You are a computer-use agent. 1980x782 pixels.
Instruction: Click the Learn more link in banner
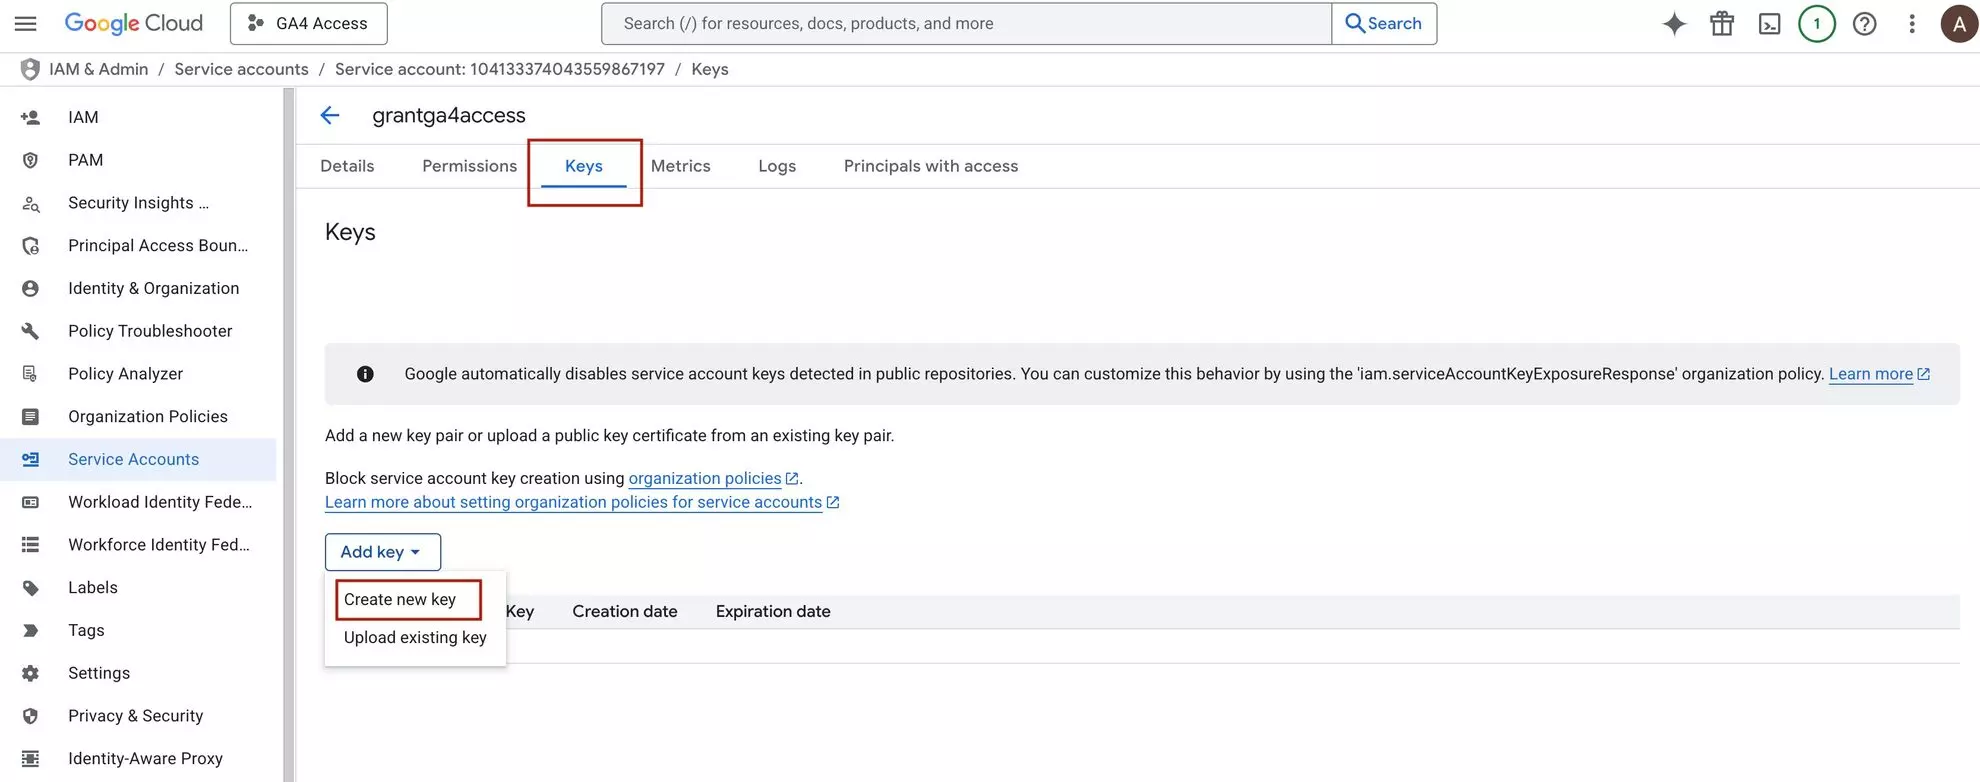point(1870,374)
